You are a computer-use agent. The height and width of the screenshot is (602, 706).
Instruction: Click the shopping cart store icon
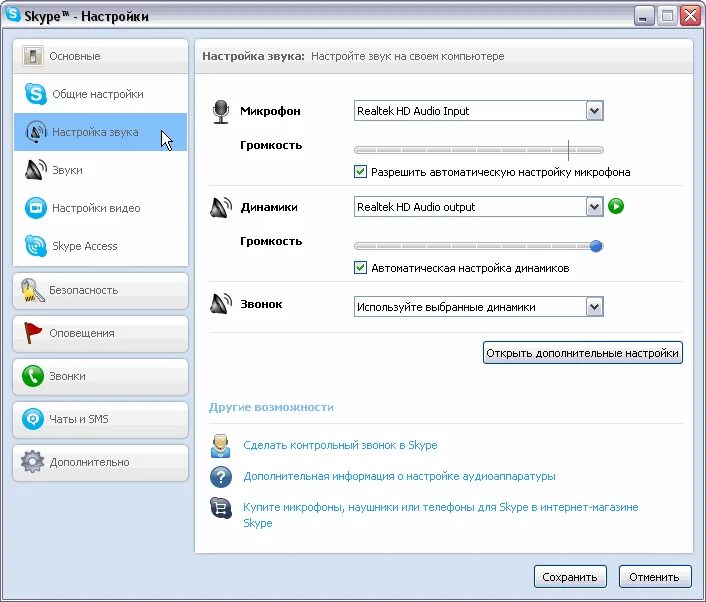click(x=221, y=508)
